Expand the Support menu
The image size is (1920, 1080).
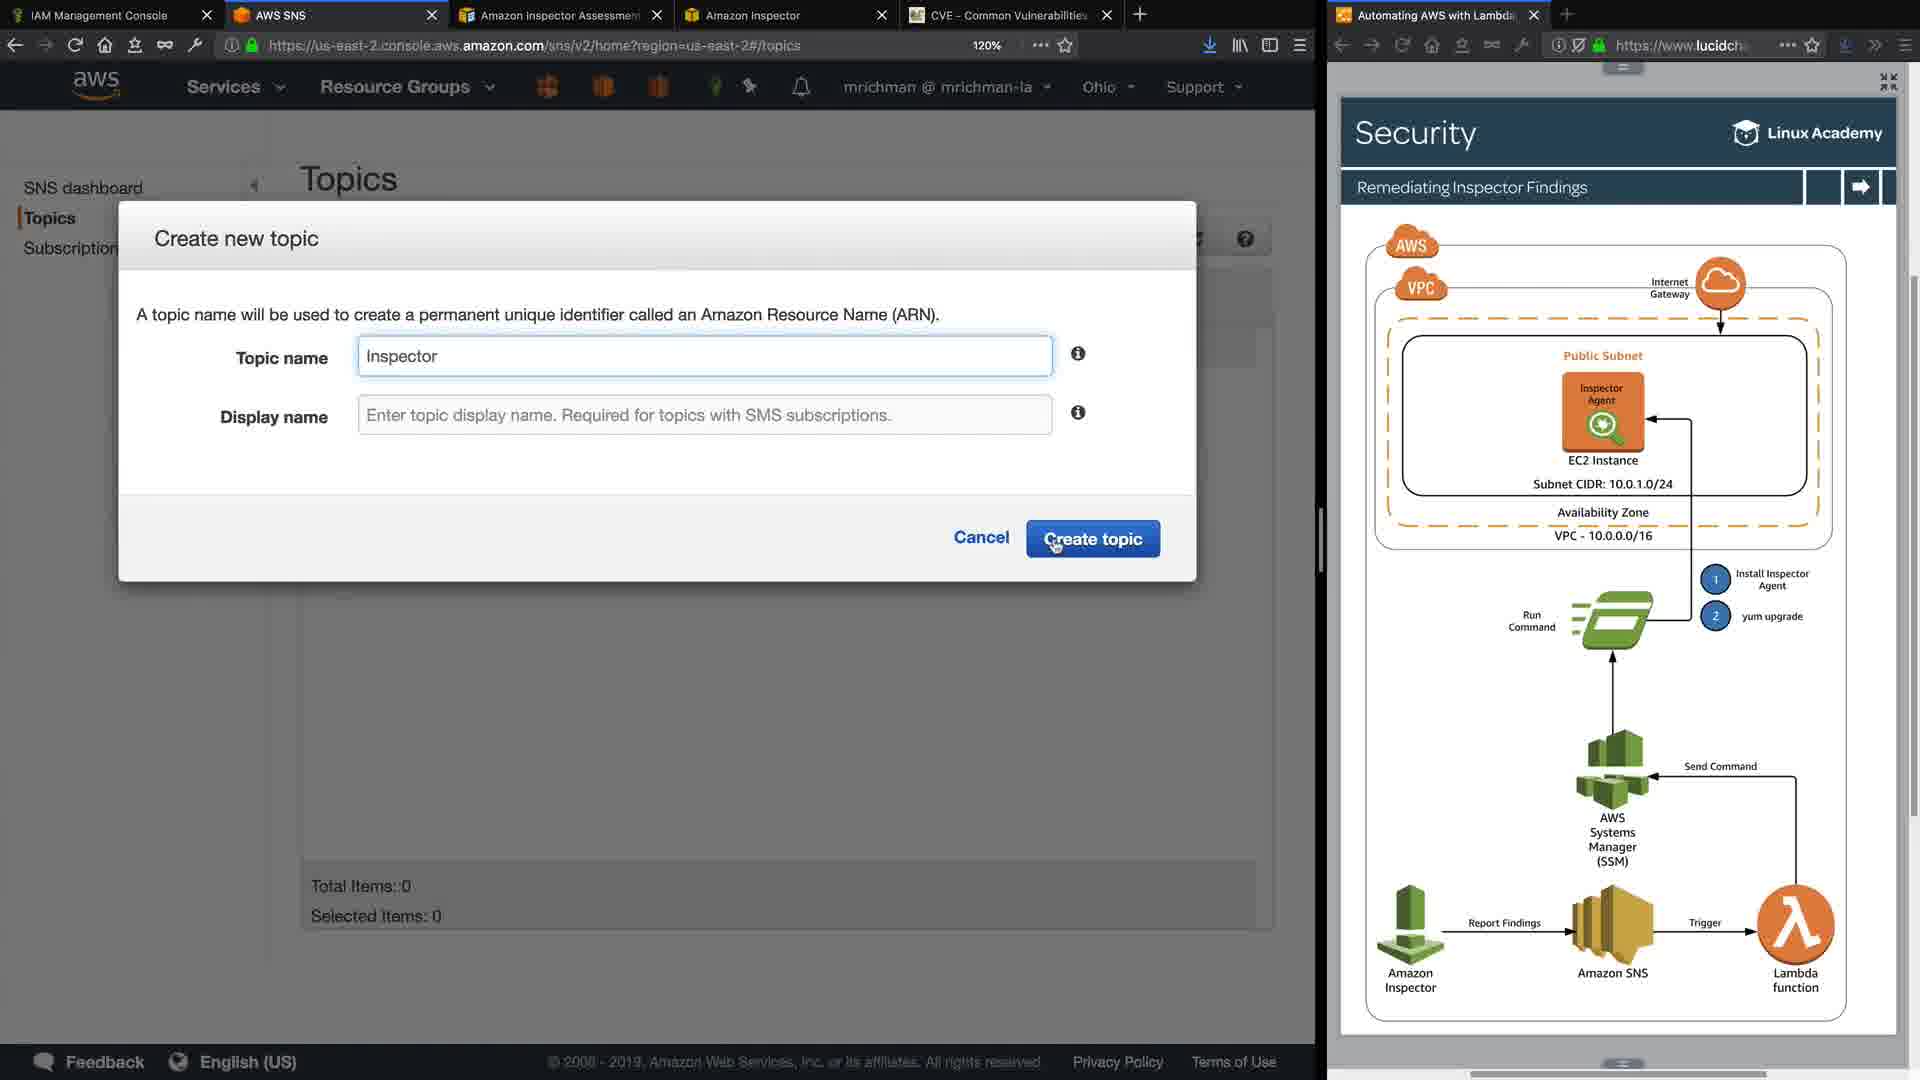coord(1204,87)
